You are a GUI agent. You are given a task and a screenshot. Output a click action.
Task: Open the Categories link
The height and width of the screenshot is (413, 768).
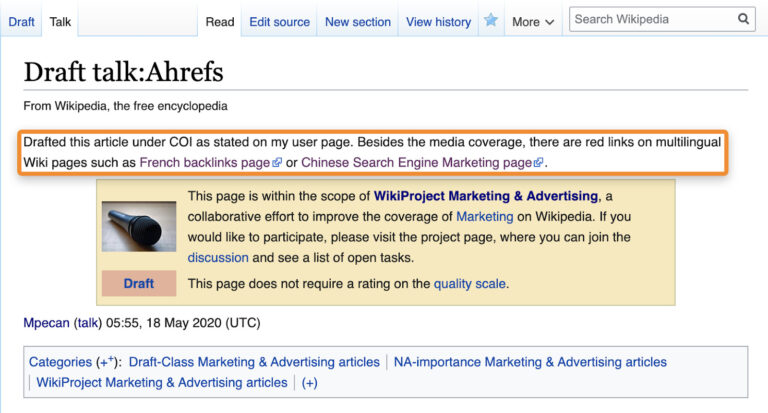(60, 362)
